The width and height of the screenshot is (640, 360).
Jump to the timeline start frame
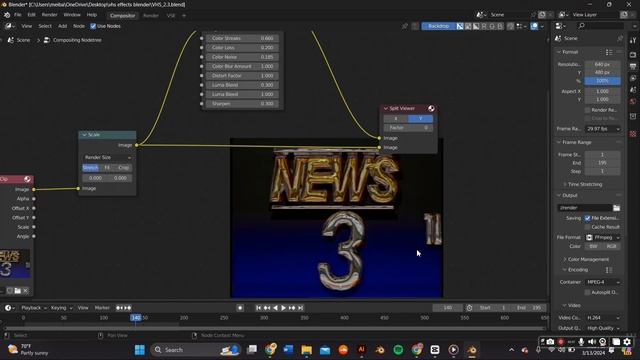pyautogui.click(x=258, y=308)
